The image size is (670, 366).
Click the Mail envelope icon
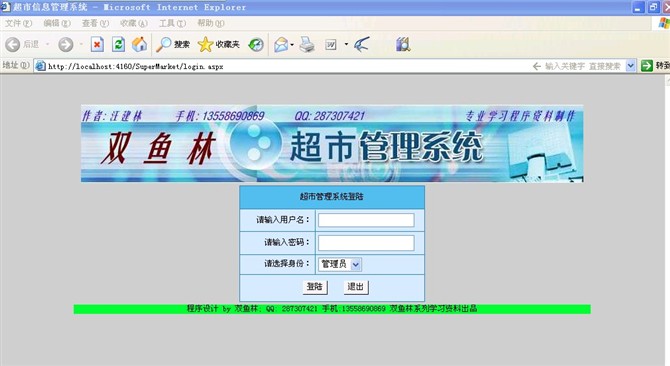pos(281,44)
